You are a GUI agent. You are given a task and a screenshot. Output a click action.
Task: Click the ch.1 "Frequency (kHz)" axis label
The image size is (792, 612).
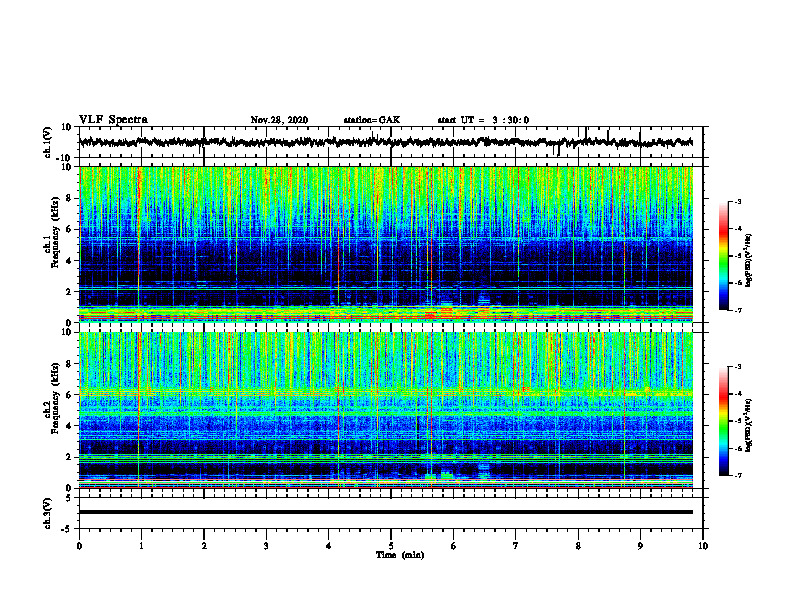click(x=55, y=233)
